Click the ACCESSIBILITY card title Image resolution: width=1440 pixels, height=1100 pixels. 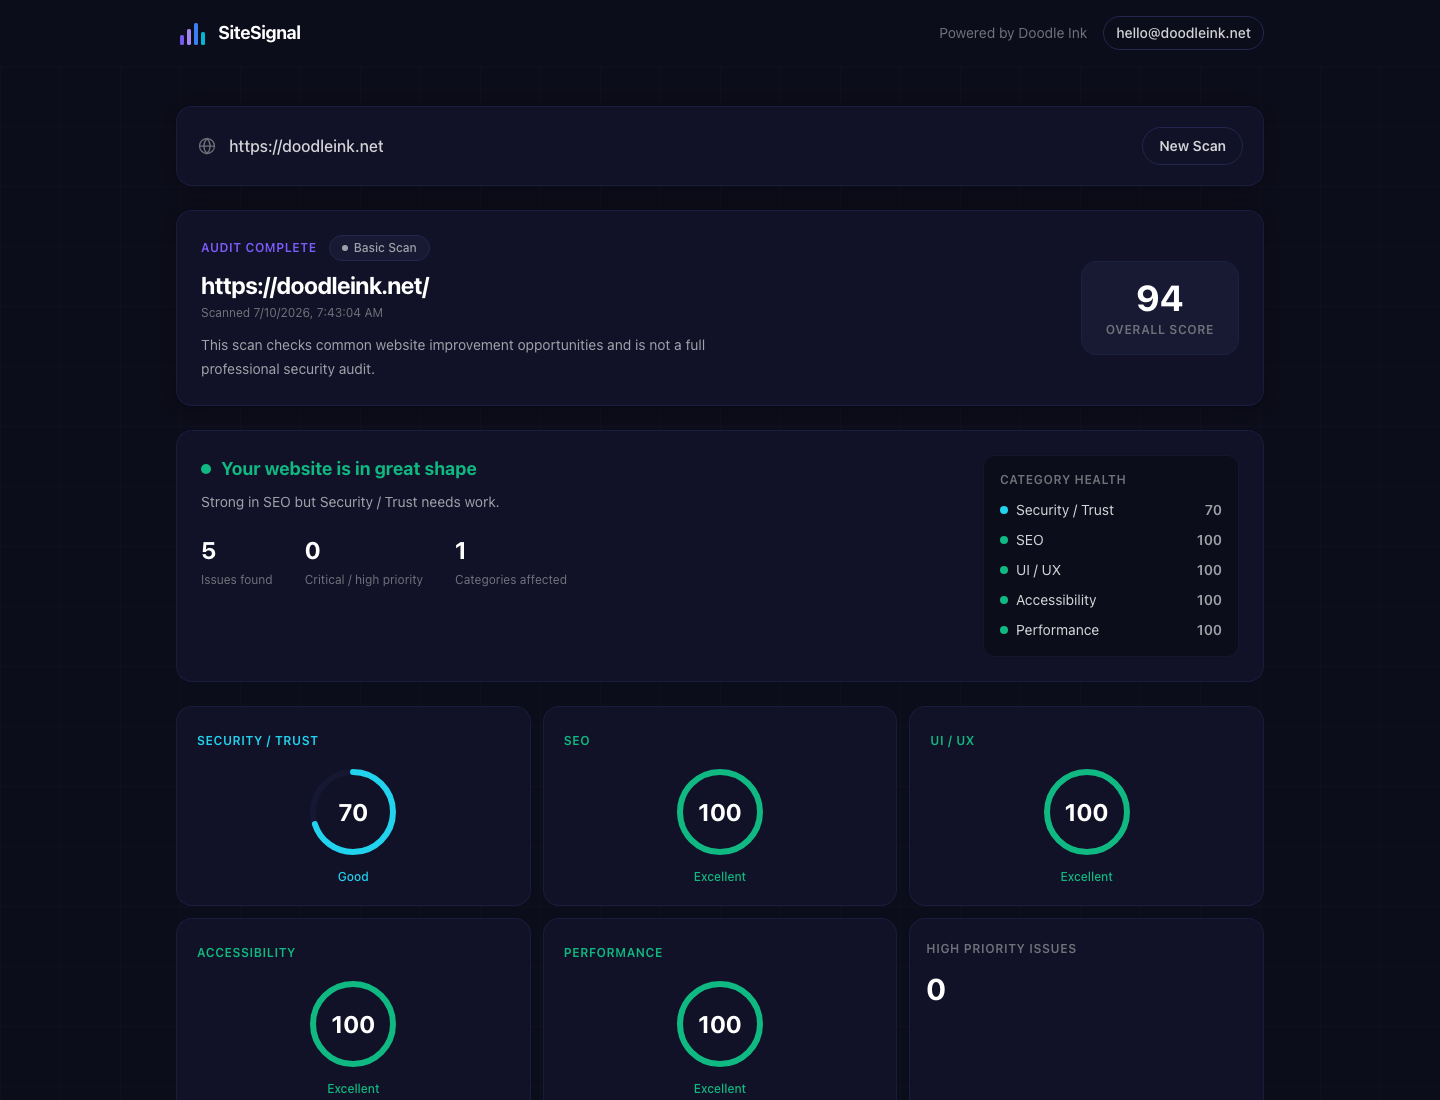click(x=246, y=953)
